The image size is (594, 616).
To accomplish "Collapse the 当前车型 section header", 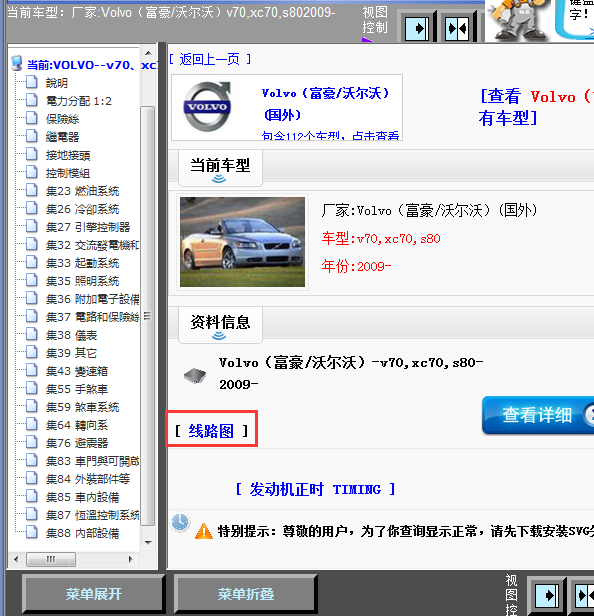I will [x=220, y=168].
